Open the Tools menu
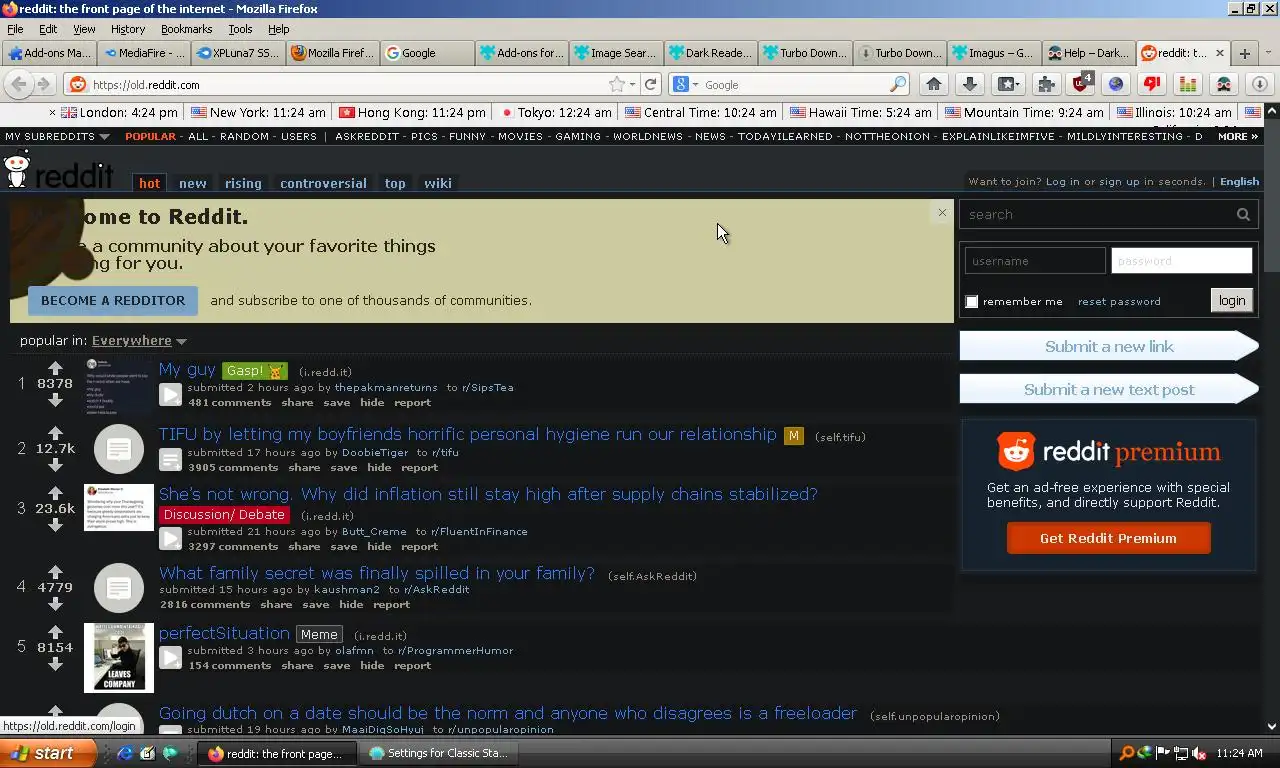 point(240,29)
